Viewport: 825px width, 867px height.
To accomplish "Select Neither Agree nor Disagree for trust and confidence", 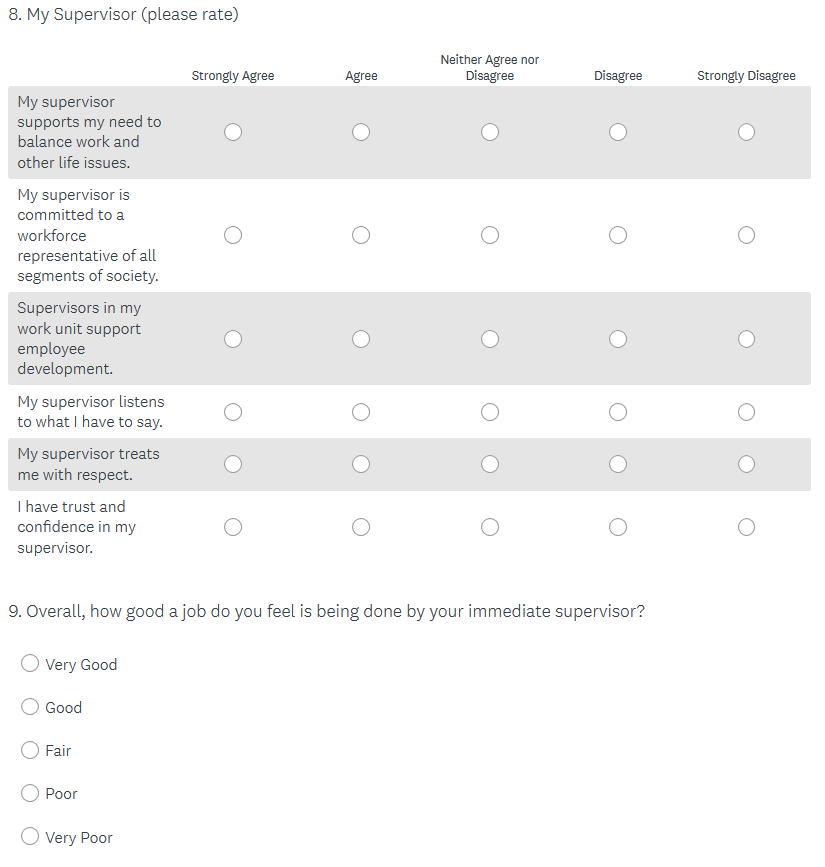I will 490,527.
